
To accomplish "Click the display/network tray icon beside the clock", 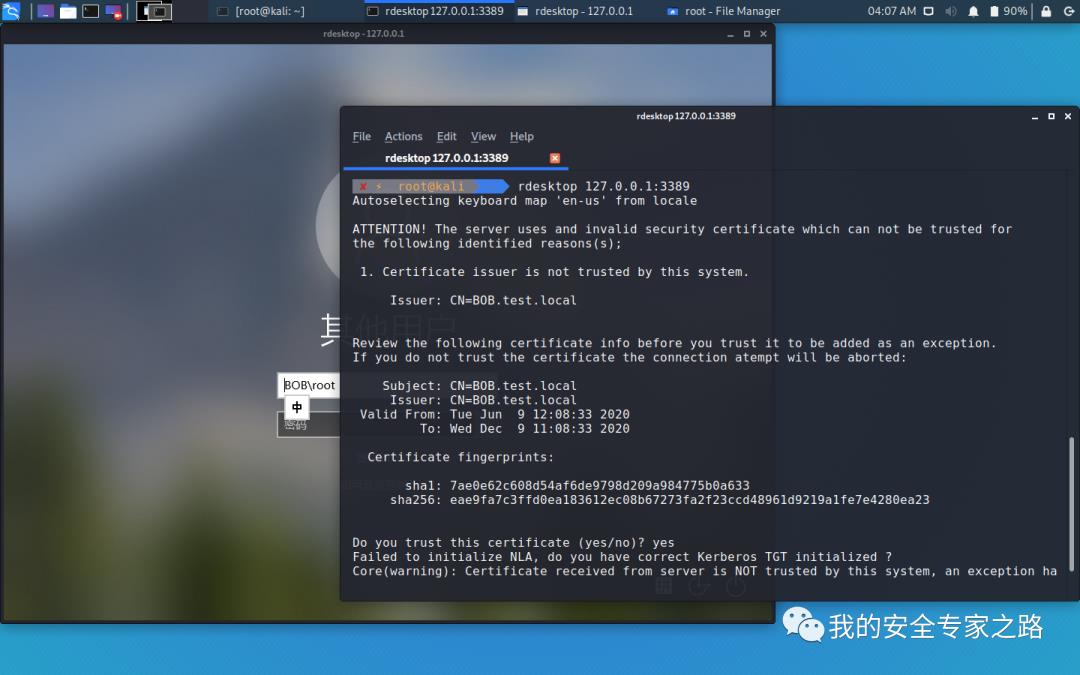I will point(928,11).
